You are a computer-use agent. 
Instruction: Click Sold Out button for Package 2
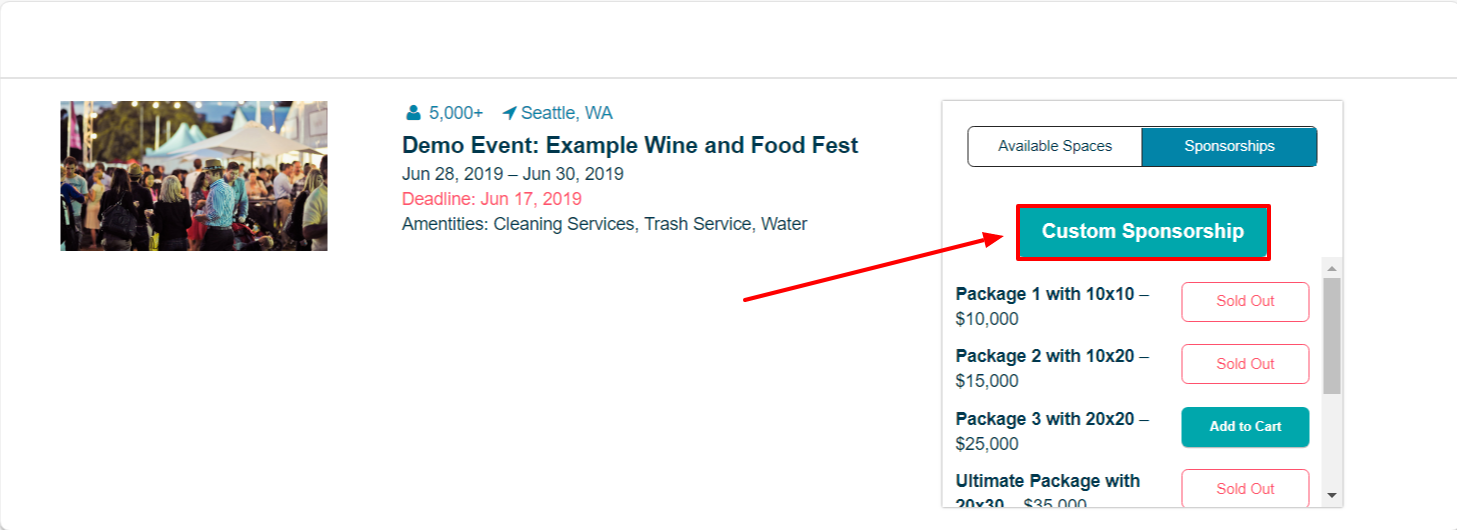point(1245,364)
